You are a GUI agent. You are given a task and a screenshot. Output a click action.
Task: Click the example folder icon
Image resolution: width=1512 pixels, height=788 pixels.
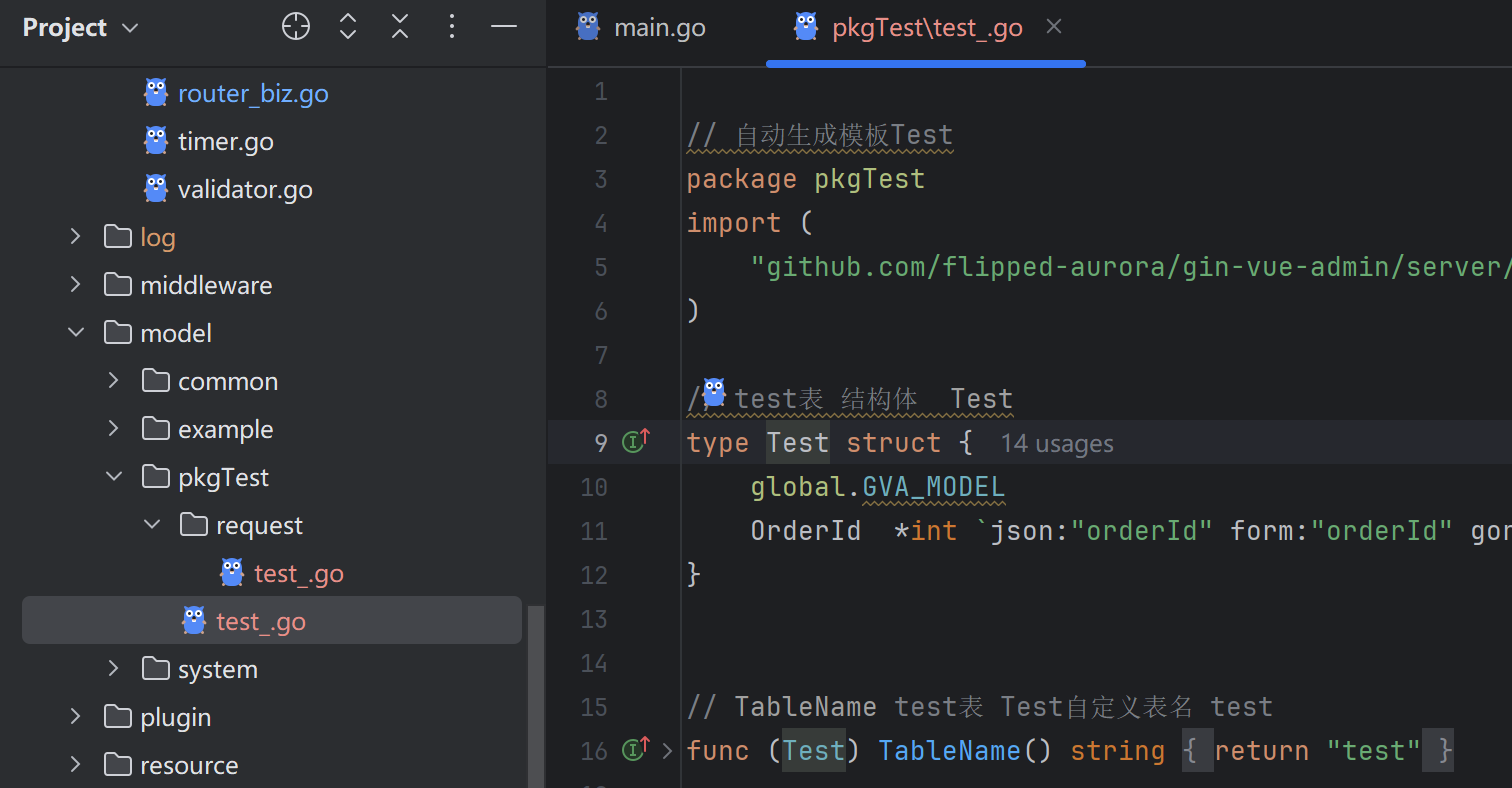156,429
